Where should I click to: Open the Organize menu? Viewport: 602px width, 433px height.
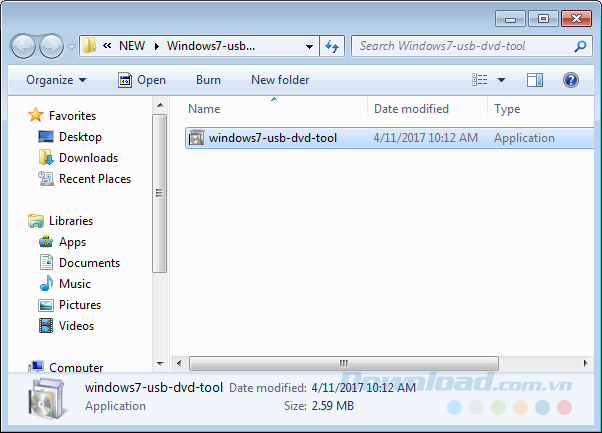pyautogui.click(x=56, y=80)
